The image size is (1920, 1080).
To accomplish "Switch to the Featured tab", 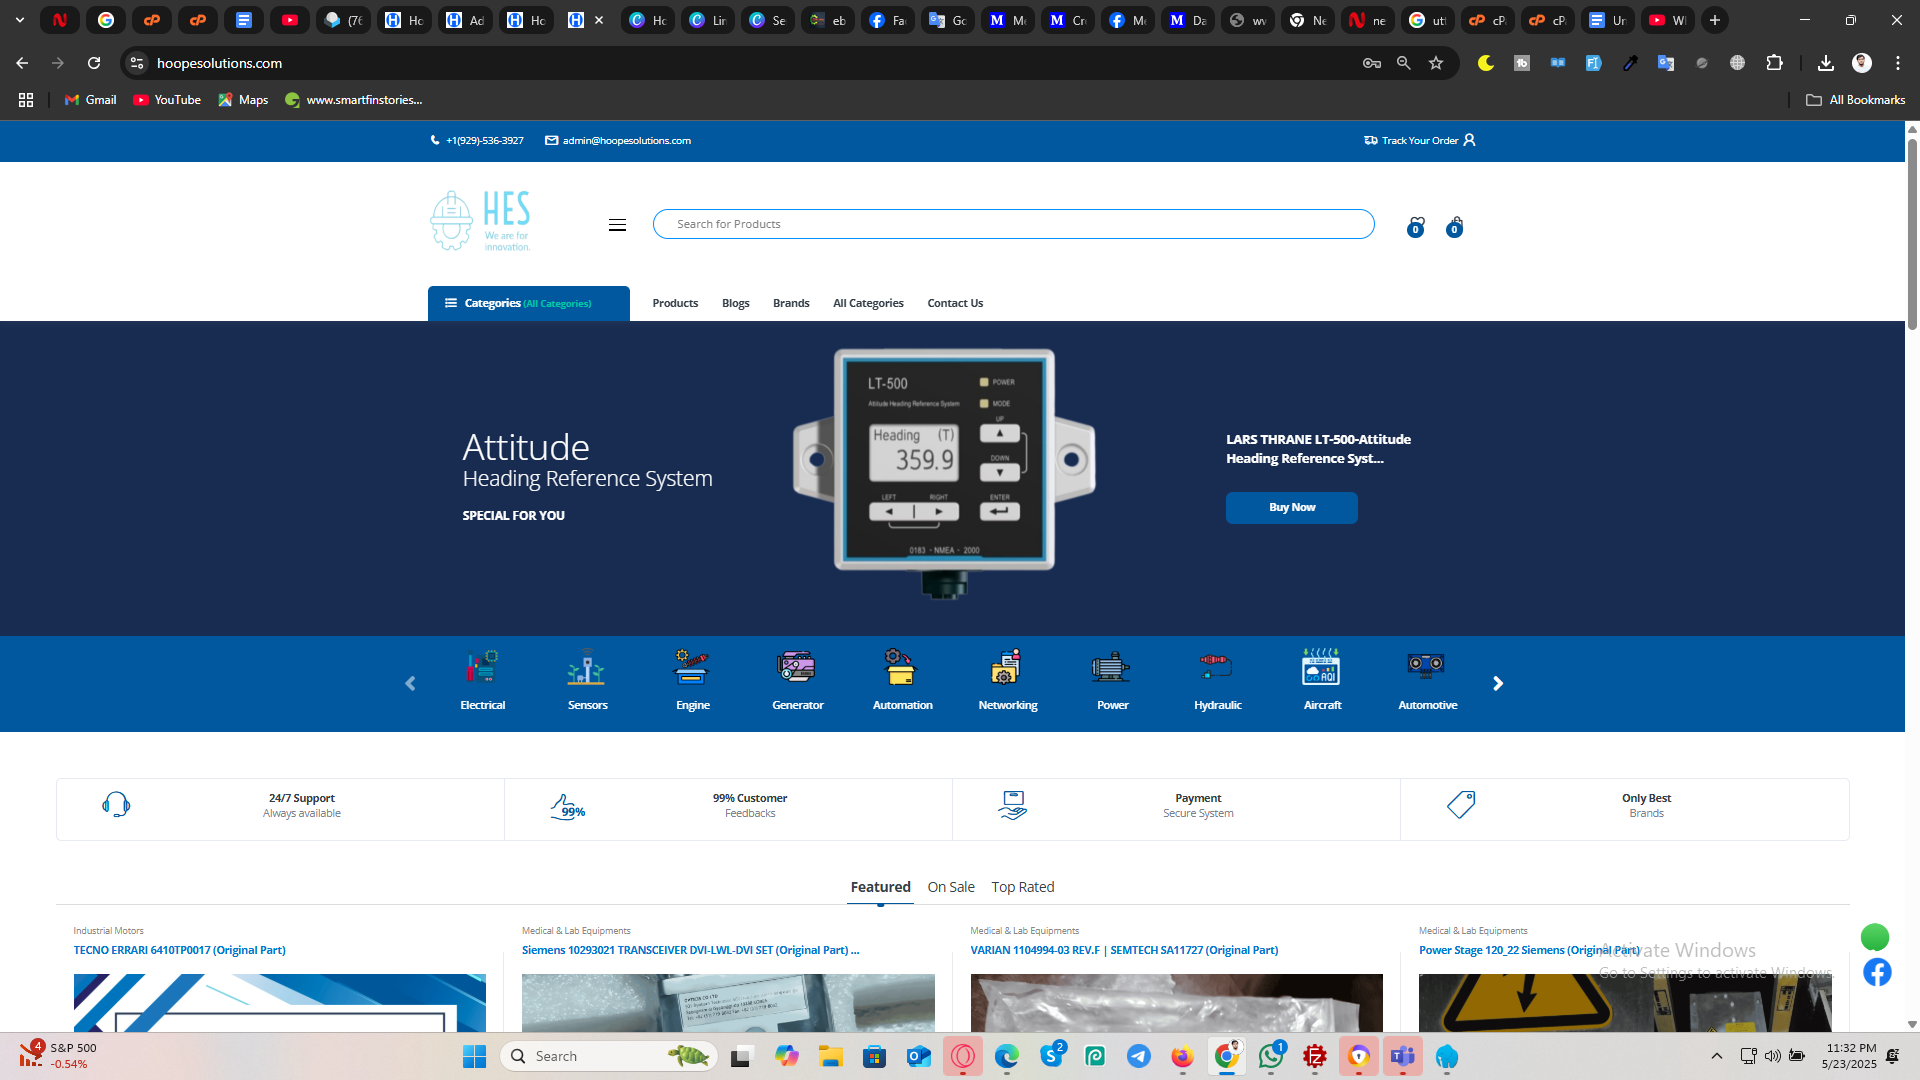I will coord(880,887).
